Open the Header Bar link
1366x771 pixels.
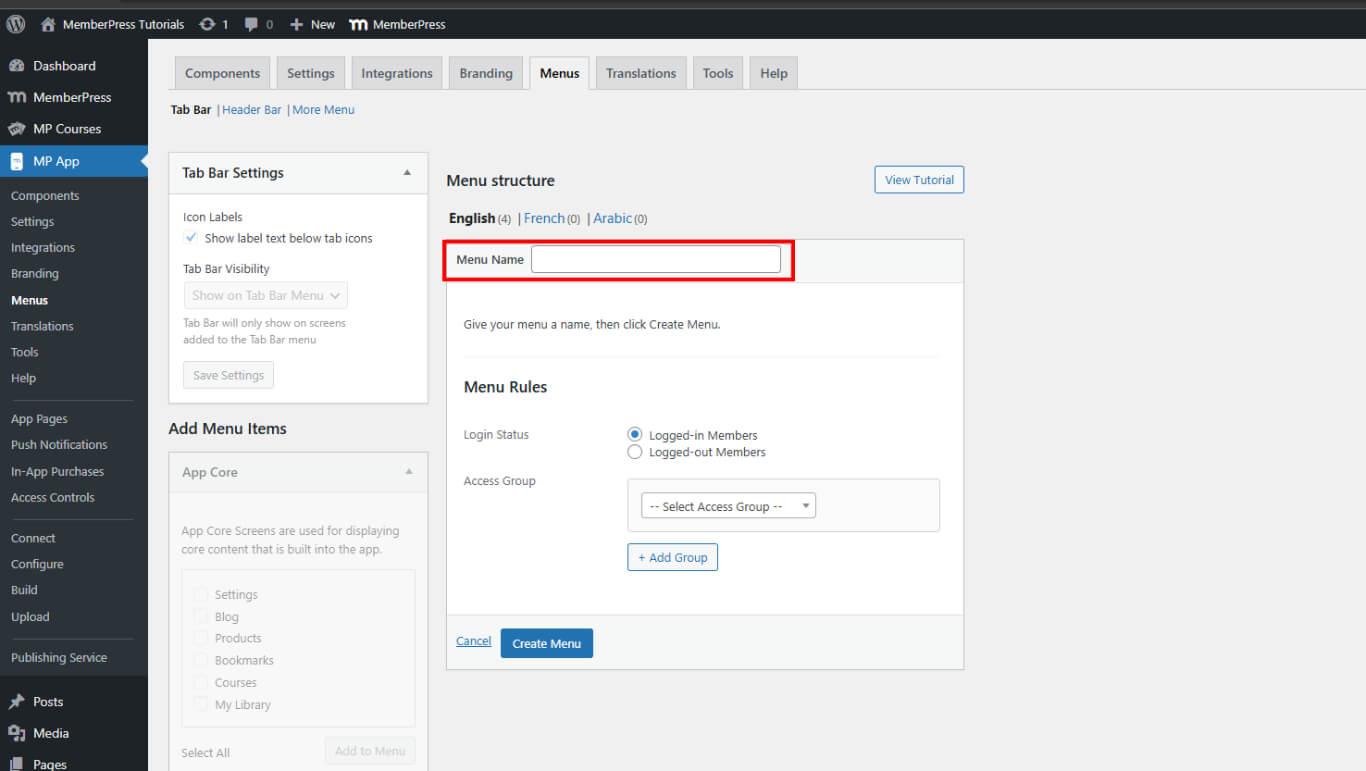252,110
